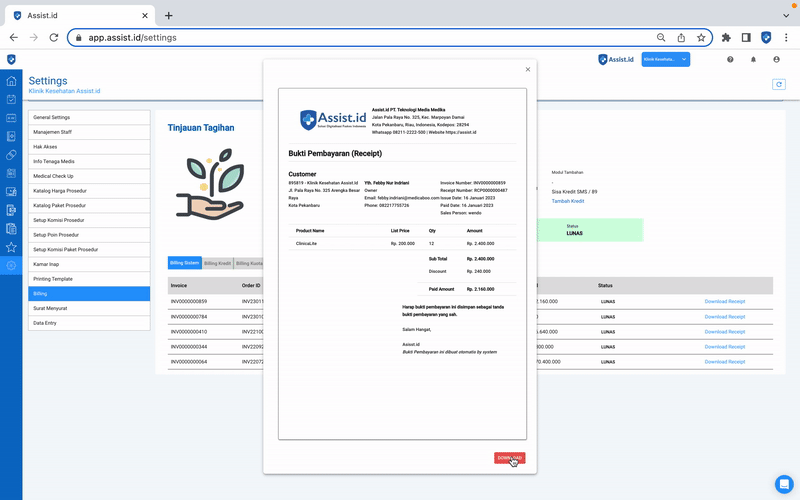
Task: Click the clipboard documents icon in sidebar
Action: point(11,229)
